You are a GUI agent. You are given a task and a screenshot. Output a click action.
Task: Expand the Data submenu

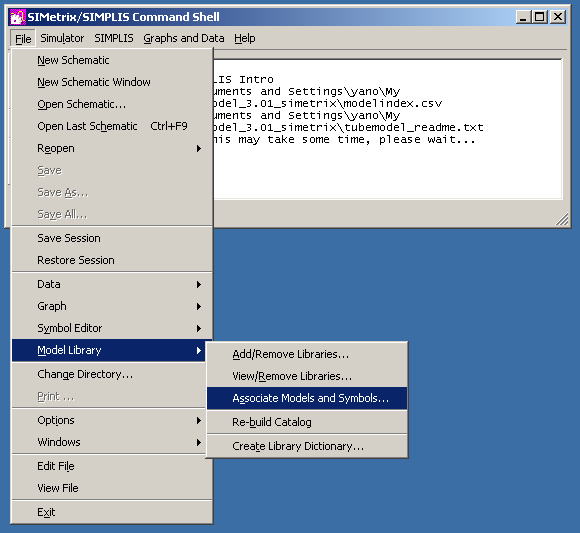[x=112, y=284]
